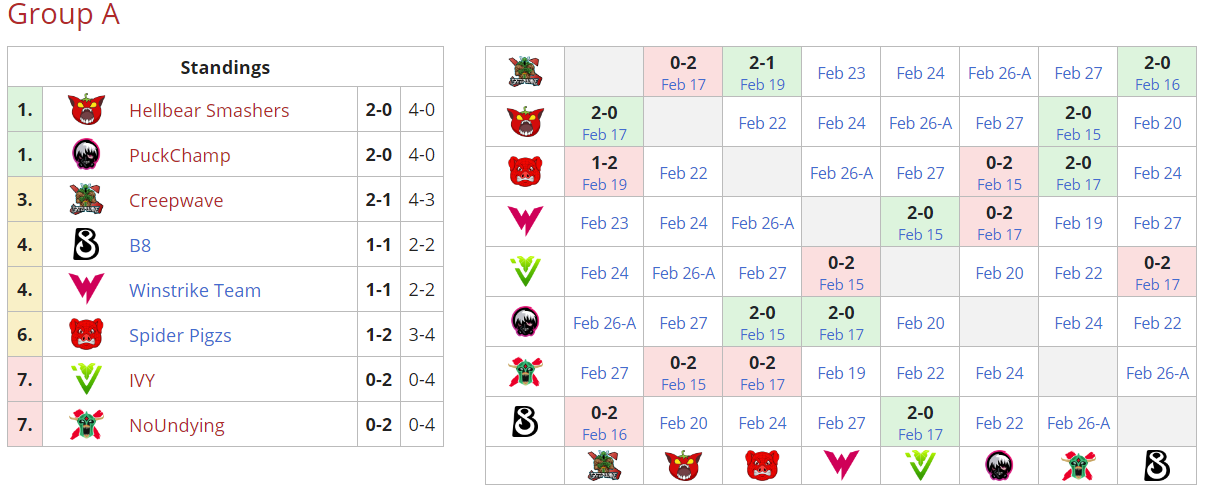Image resolution: width=1205 pixels, height=489 pixels.
Task: Go to the NoUndying team page link
Action: (177, 425)
